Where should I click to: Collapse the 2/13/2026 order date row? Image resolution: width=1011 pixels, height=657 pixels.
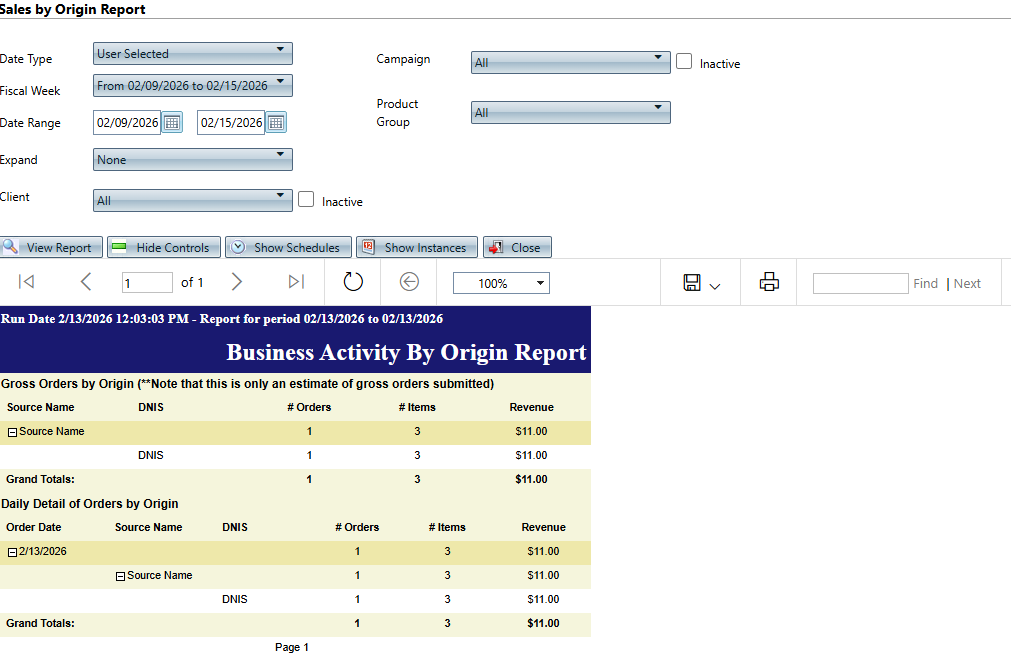coord(12,552)
